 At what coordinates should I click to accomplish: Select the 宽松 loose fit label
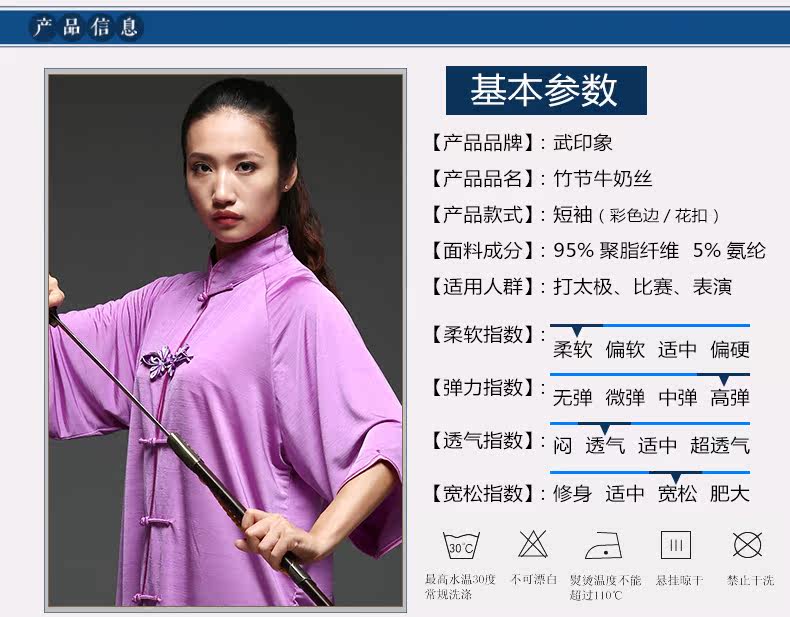pyautogui.click(x=677, y=494)
